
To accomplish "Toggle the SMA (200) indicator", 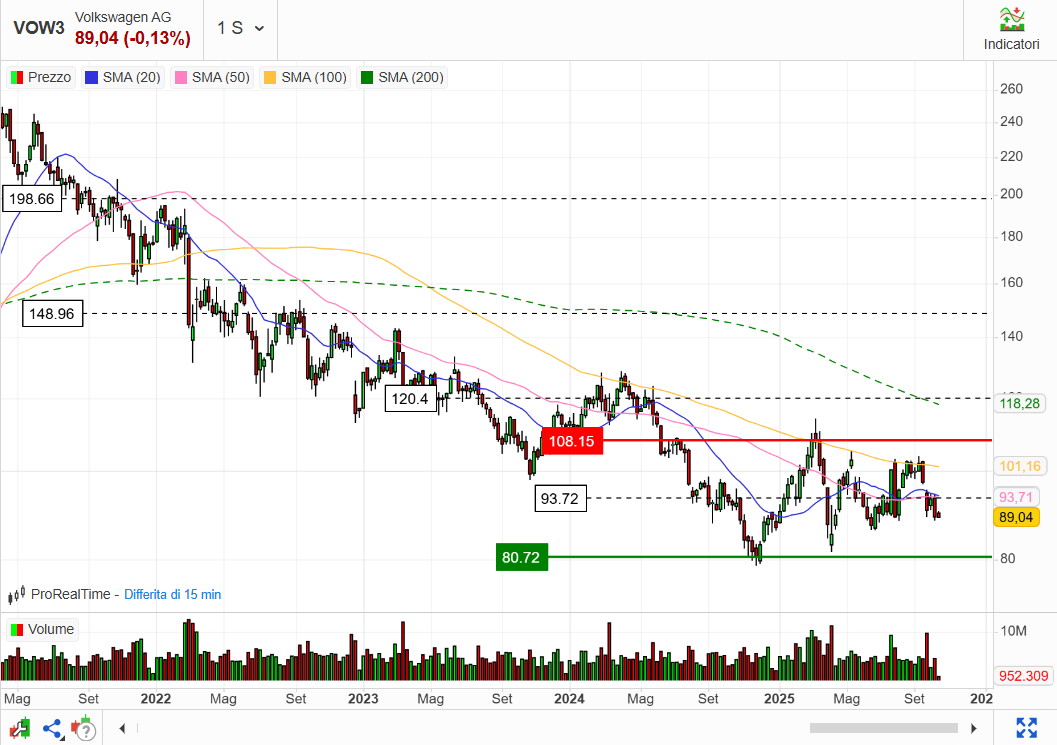I will click(402, 77).
